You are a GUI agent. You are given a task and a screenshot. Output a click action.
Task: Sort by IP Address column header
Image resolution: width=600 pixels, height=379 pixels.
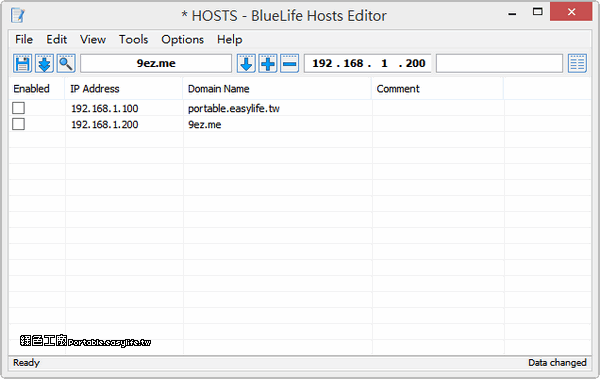pyautogui.click(x=124, y=89)
